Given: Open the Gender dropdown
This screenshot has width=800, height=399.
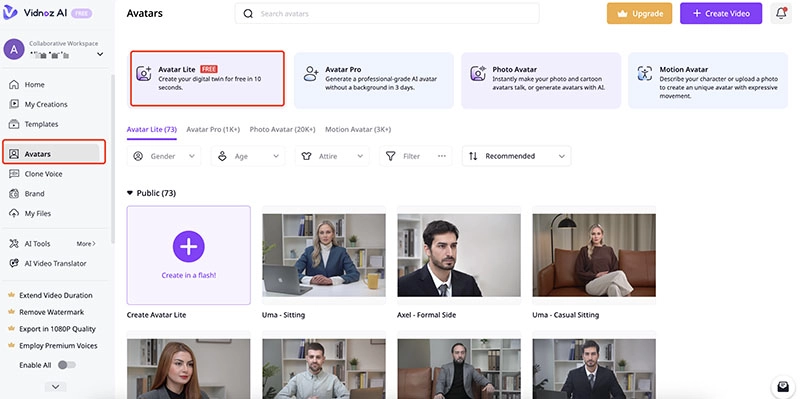Looking at the screenshot, I should click(164, 156).
